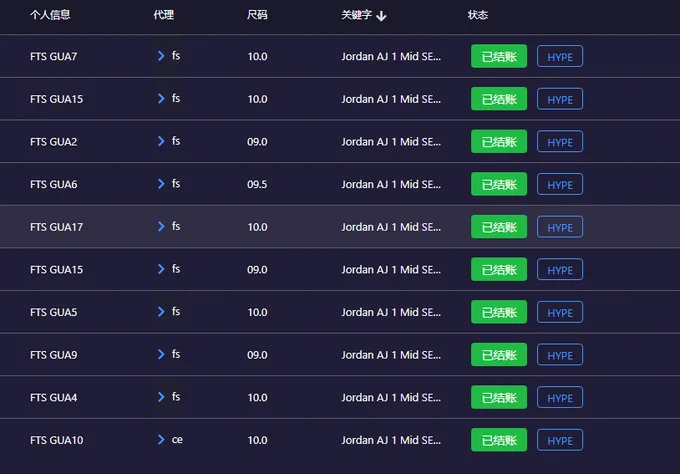
Task: Click HYPE button in FTS GUA17 row
Action: pos(560,227)
